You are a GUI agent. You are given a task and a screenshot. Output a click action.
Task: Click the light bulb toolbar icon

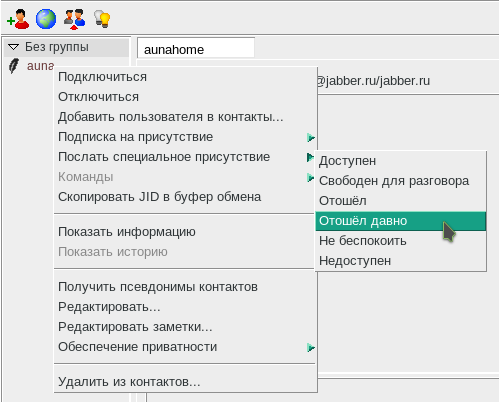(x=102, y=19)
